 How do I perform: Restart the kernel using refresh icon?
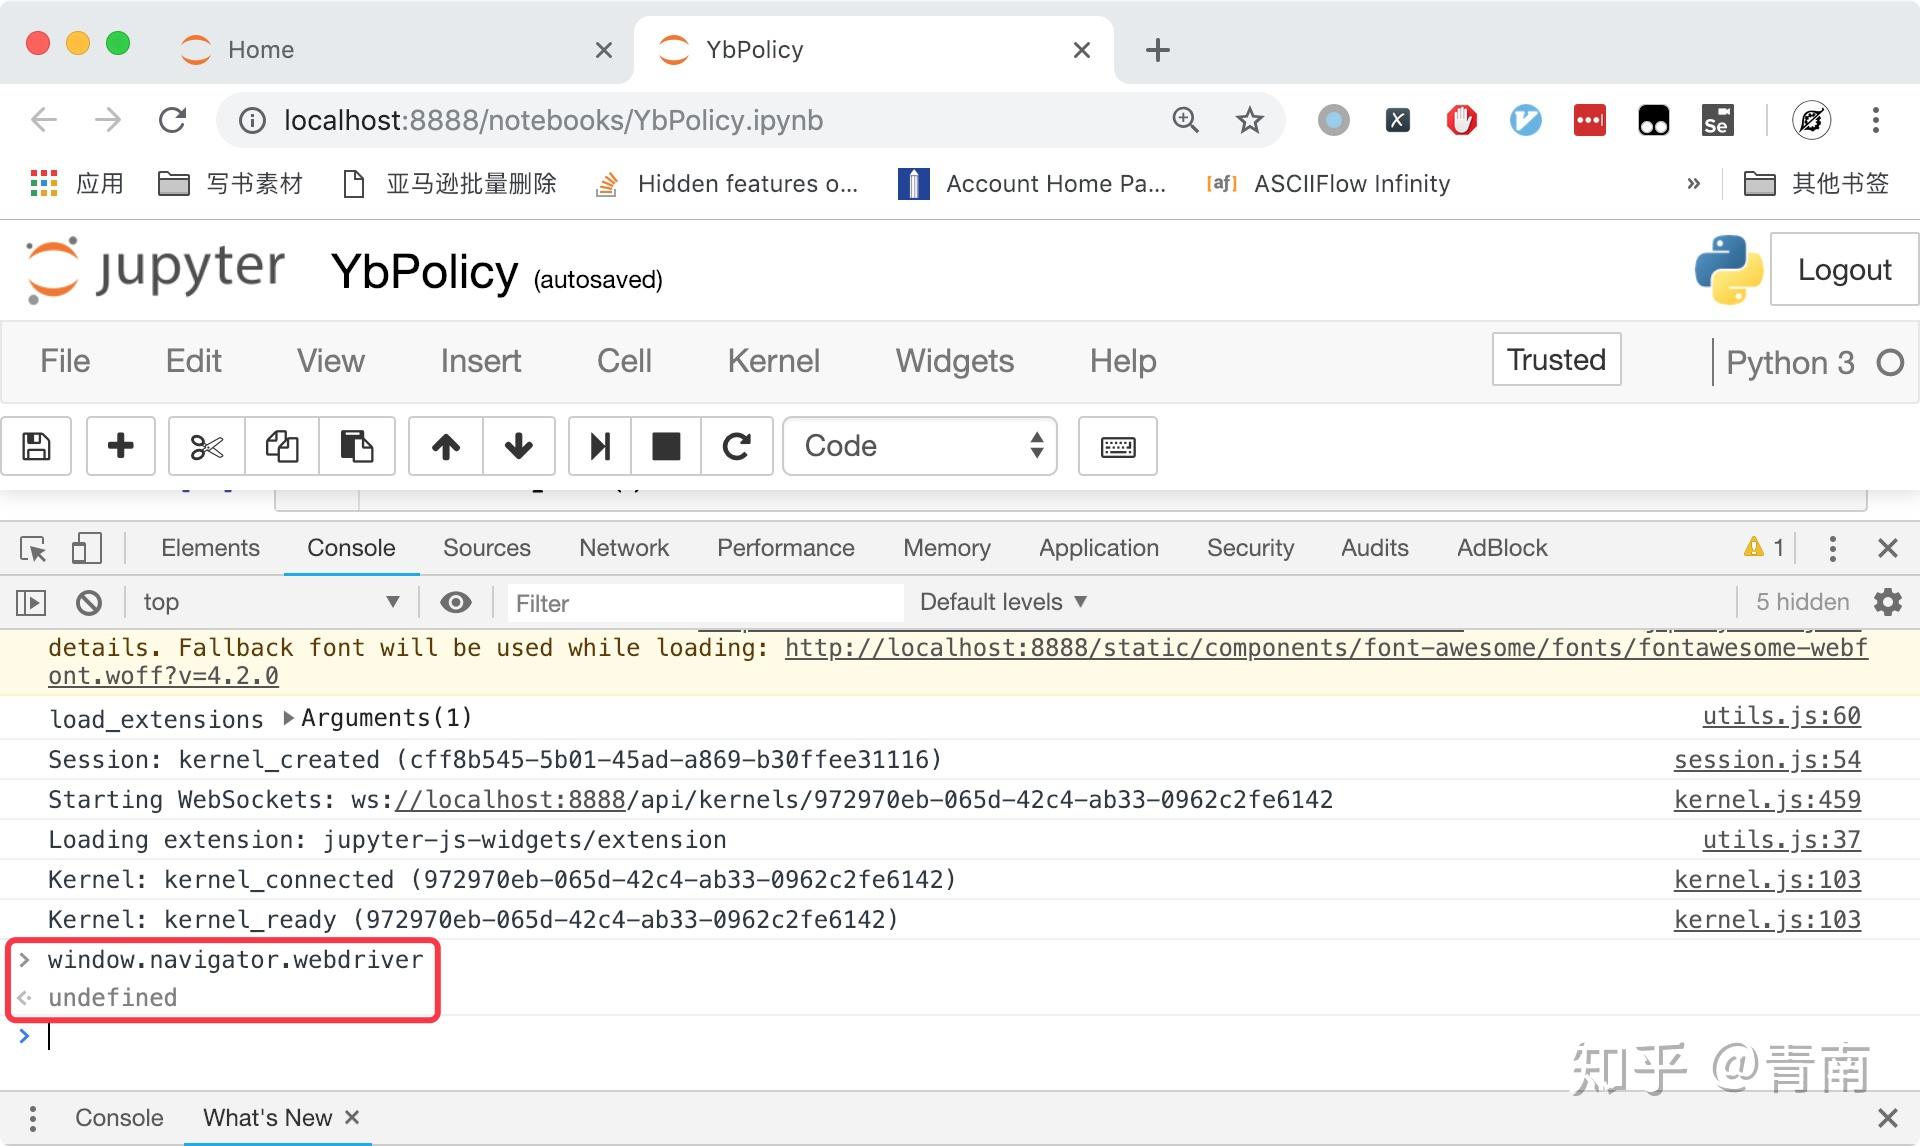click(738, 446)
